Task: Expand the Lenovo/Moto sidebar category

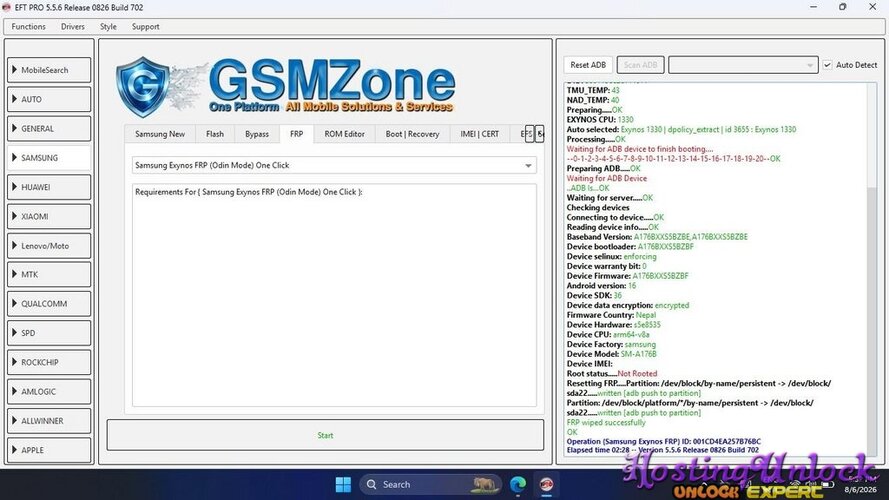Action: click(x=49, y=246)
